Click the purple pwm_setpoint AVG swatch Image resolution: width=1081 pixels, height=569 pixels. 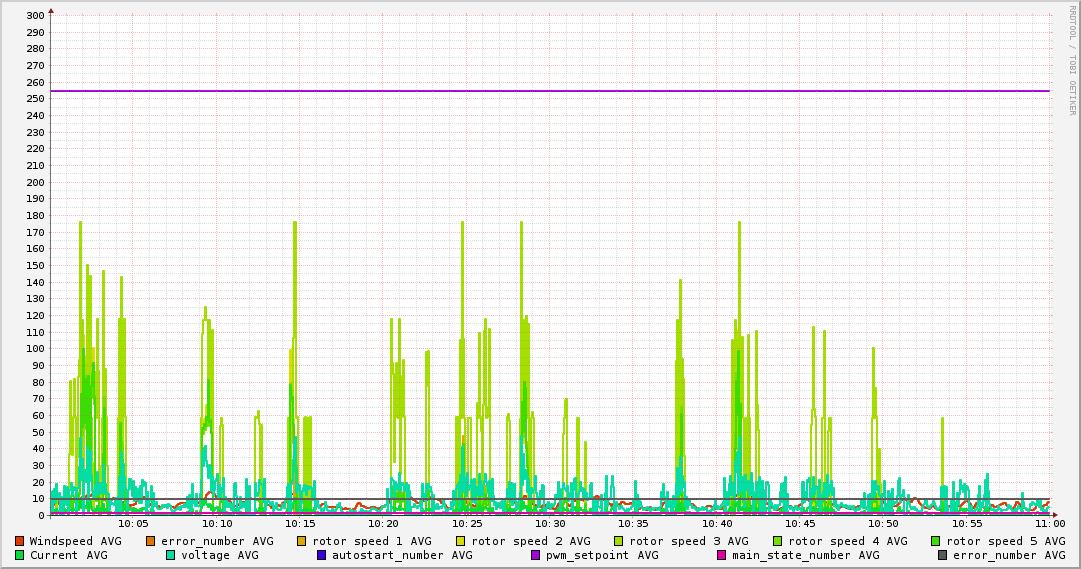tap(535, 555)
